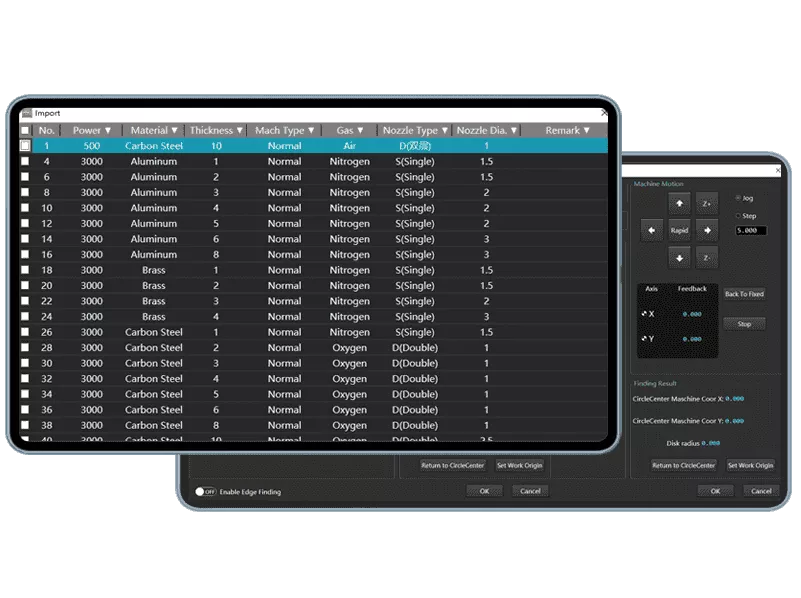Select the Jog radio option

click(739, 198)
